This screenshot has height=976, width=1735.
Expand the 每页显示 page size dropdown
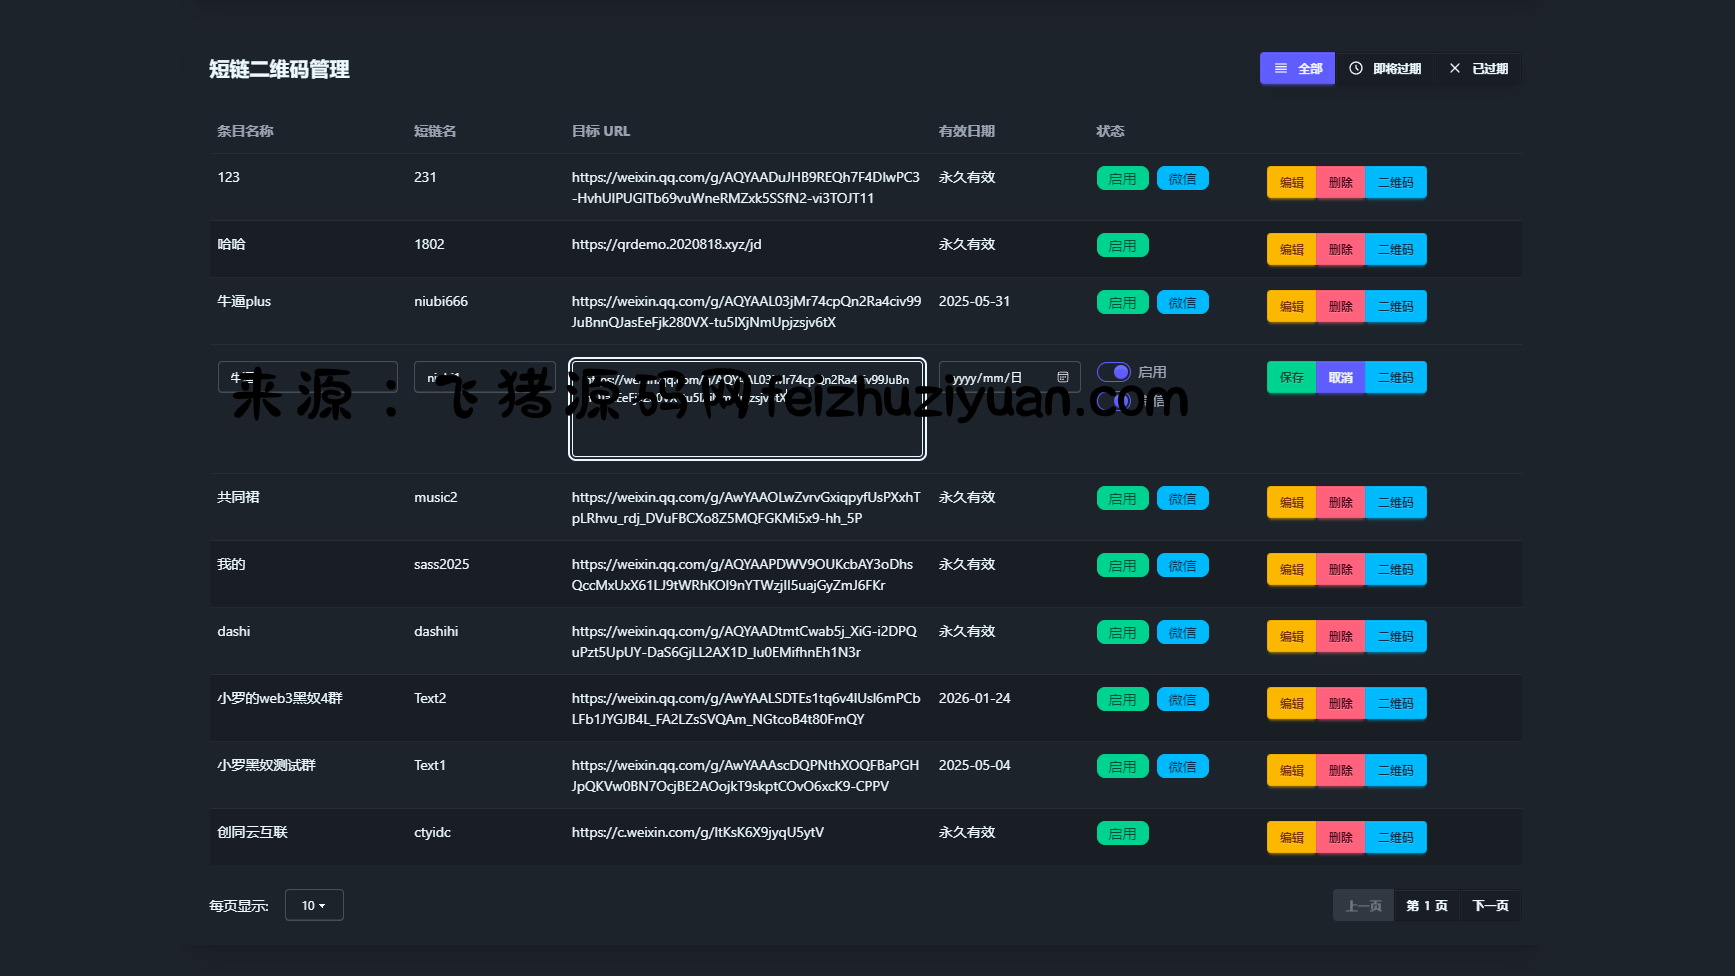[314, 906]
